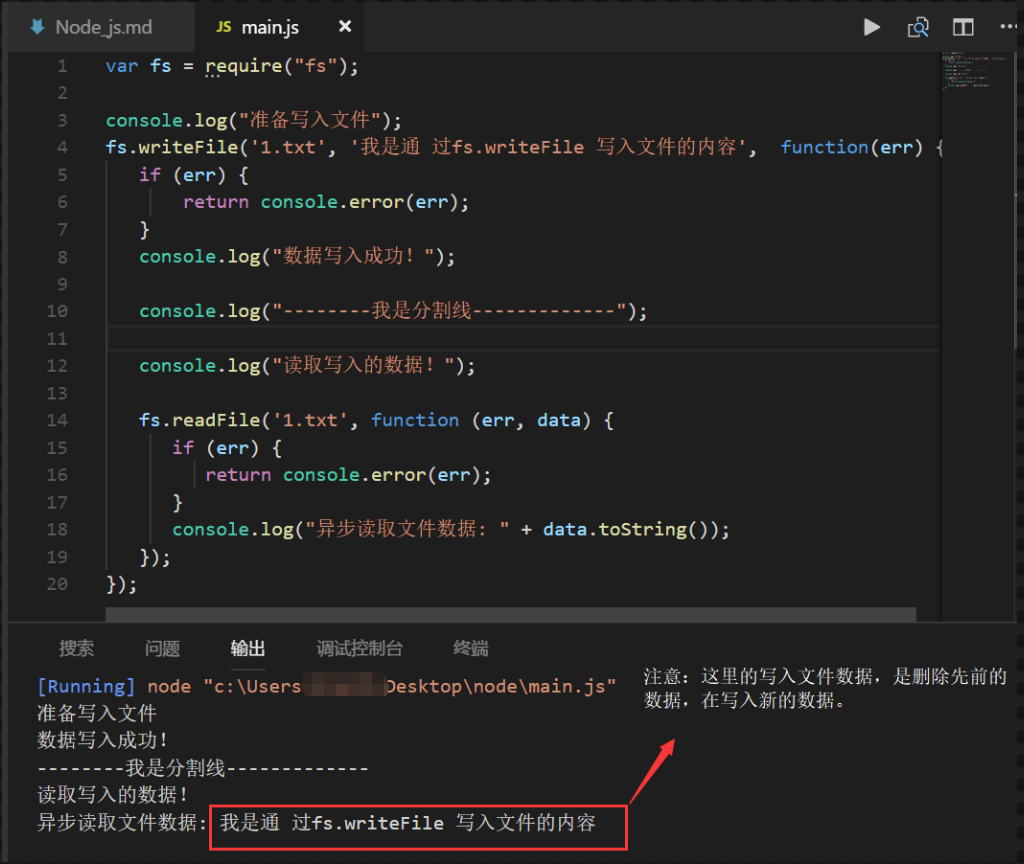The image size is (1024, 864).
Task: Switch to the Node_js.md tab
Action: [x=103, y=27]
